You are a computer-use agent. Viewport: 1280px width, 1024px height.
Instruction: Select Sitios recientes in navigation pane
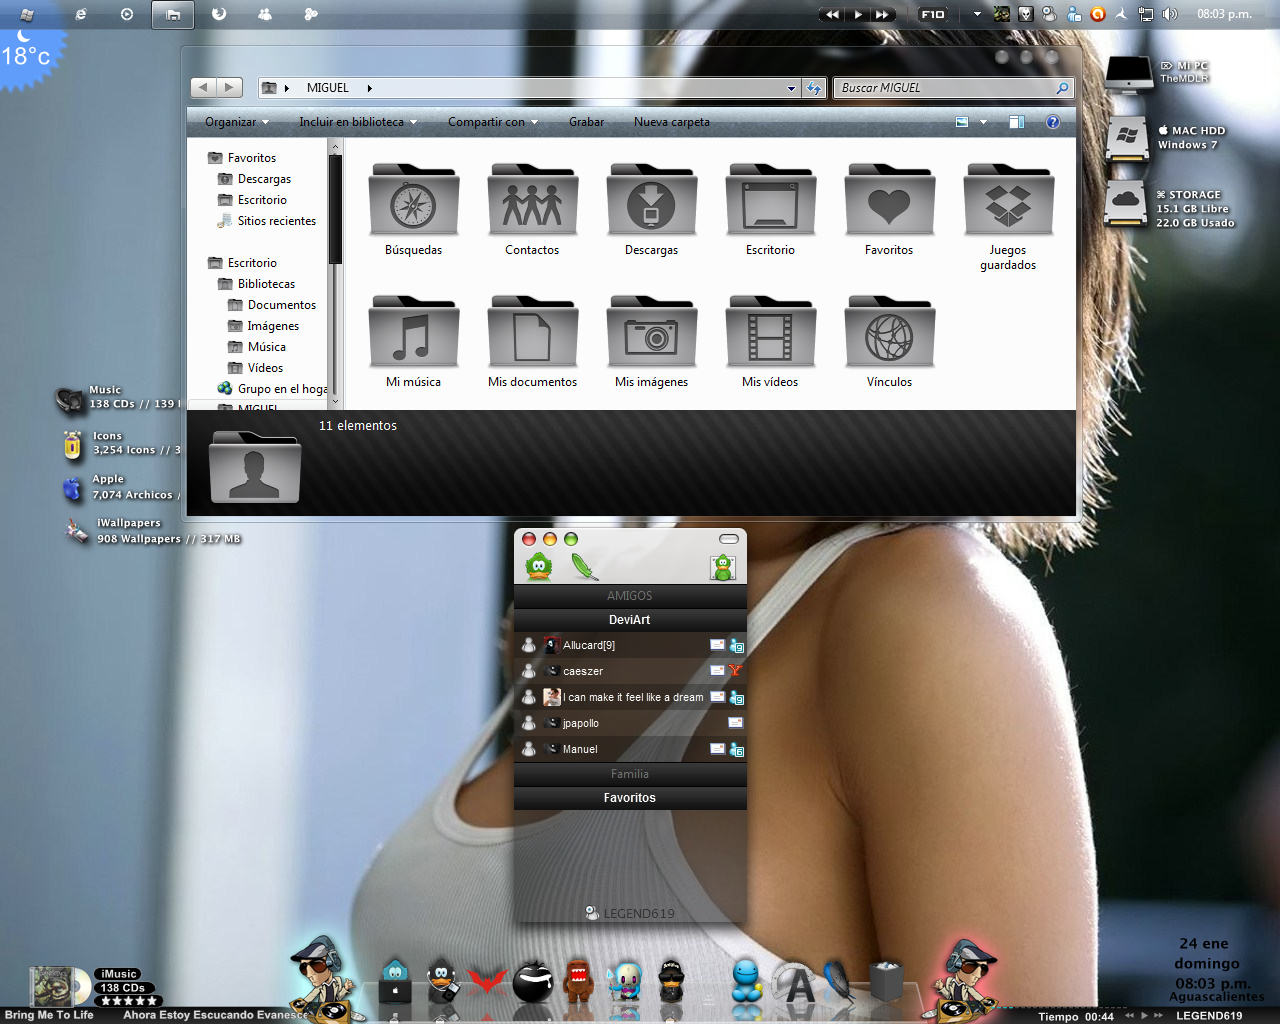tap(276, 221)
